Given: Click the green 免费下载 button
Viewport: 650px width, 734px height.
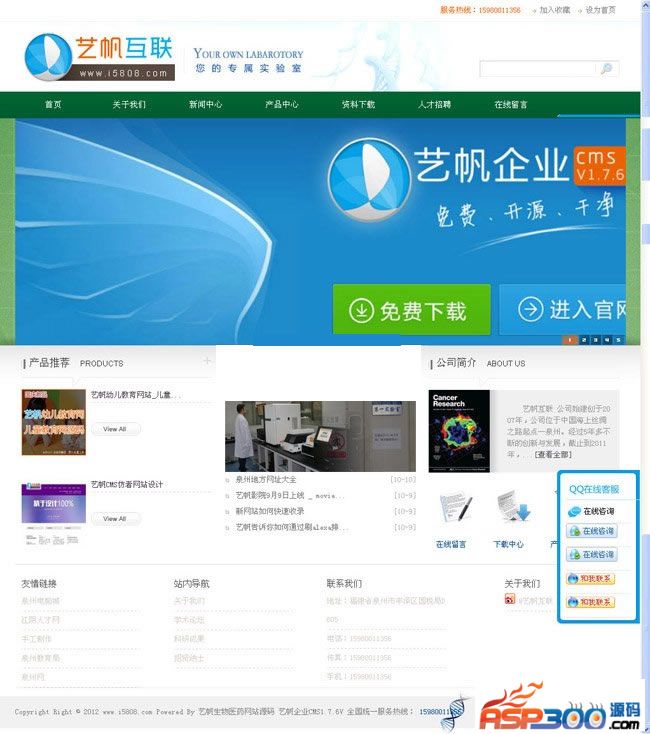Looking at the screenshot, I should (412, 309).
